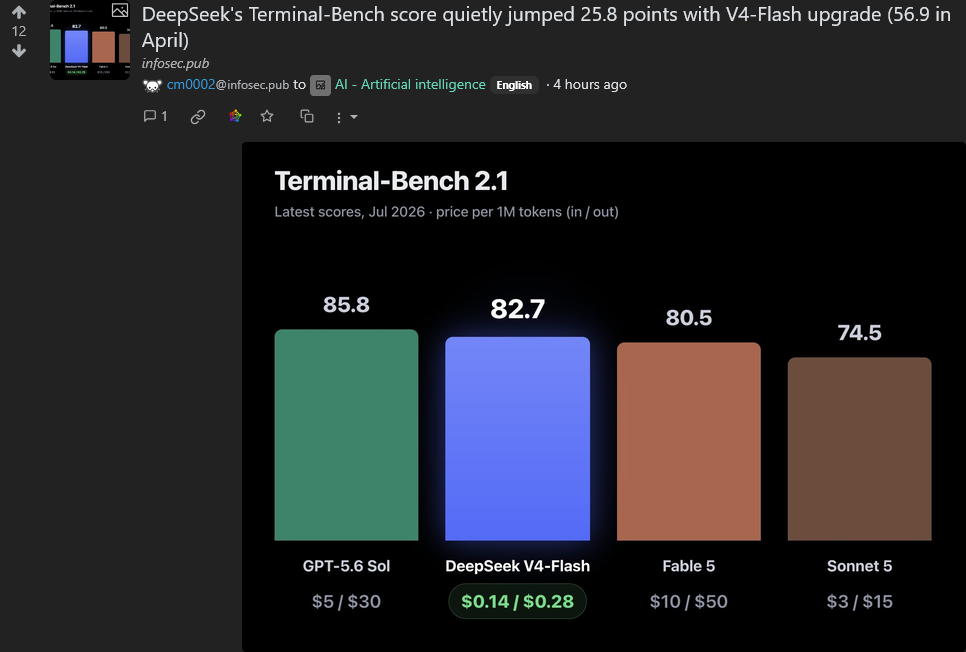Downvote the DeepSeek Terminal-Bench post
Image resolution: width=966 pixels, height=652 pixels.
pyautogui.click(x=19, y=51)
